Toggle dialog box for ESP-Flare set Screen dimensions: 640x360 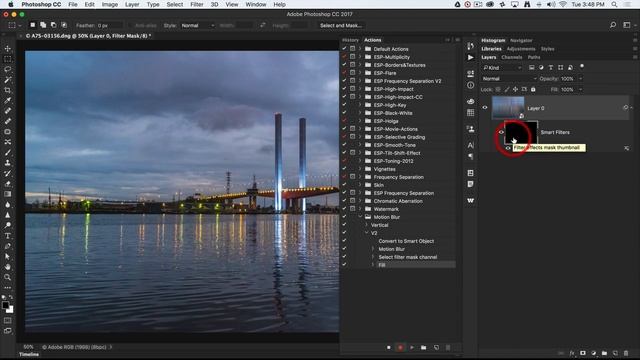tap(353, 73)
